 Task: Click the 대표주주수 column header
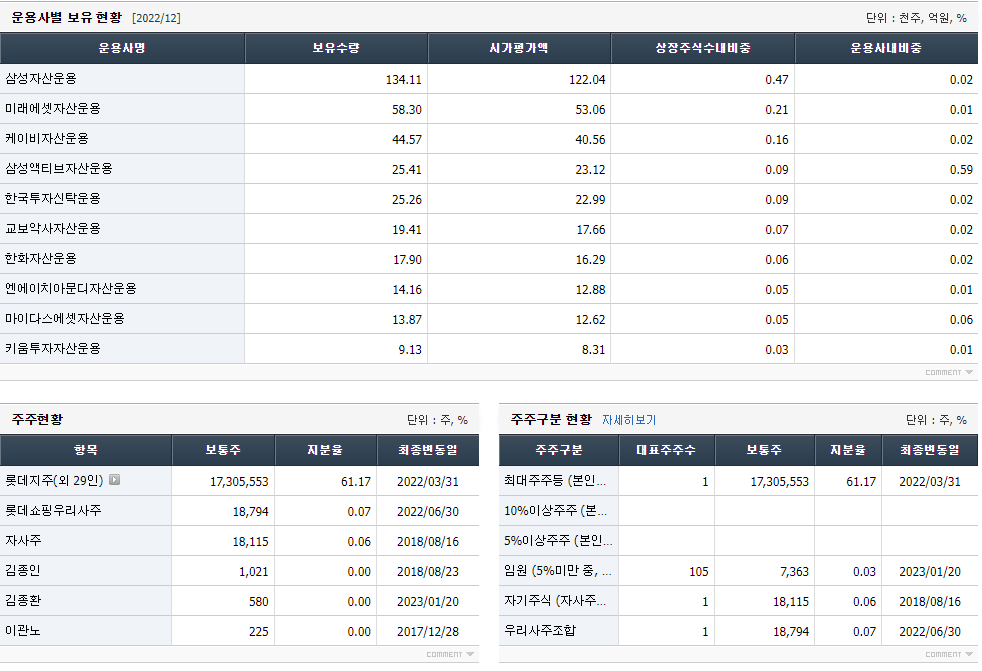point(666,450)
